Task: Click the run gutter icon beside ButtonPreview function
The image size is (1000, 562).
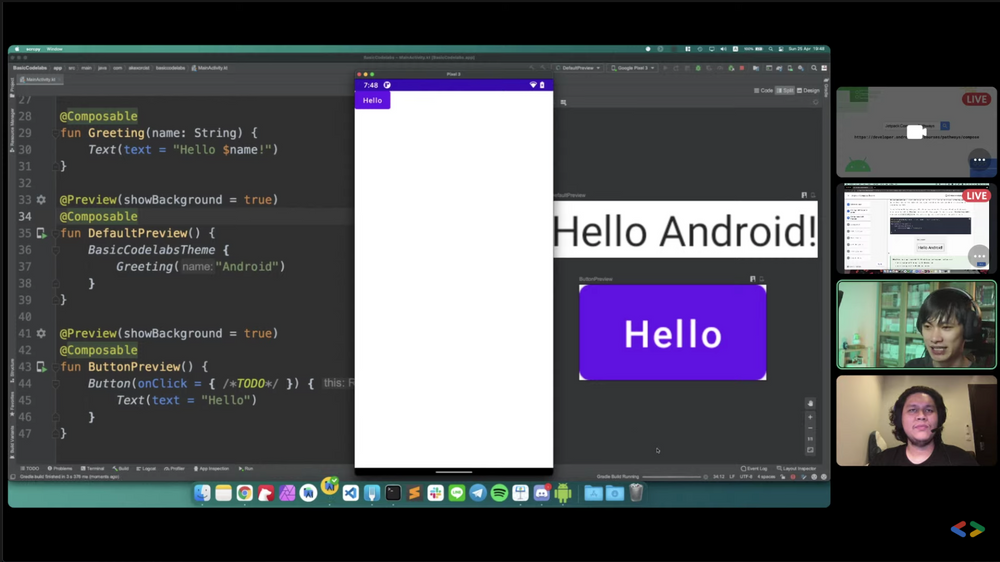Action: (41, 368)
